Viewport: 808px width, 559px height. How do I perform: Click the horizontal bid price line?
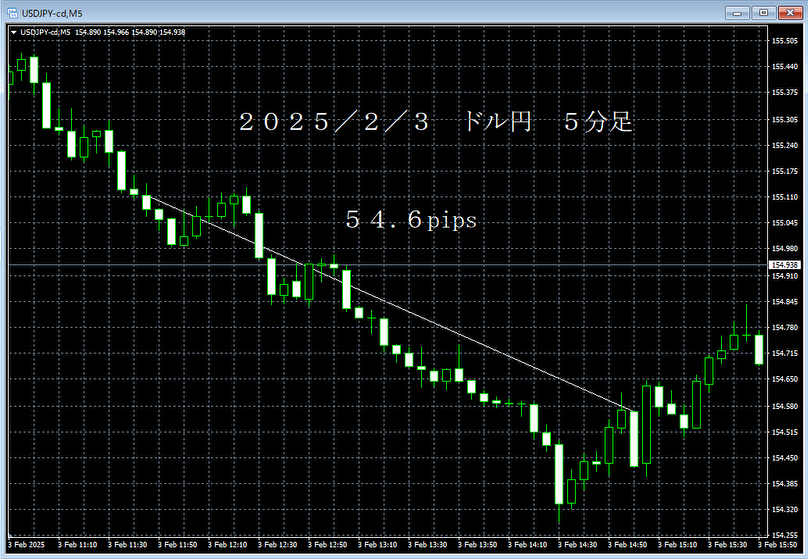coord(386,265)
